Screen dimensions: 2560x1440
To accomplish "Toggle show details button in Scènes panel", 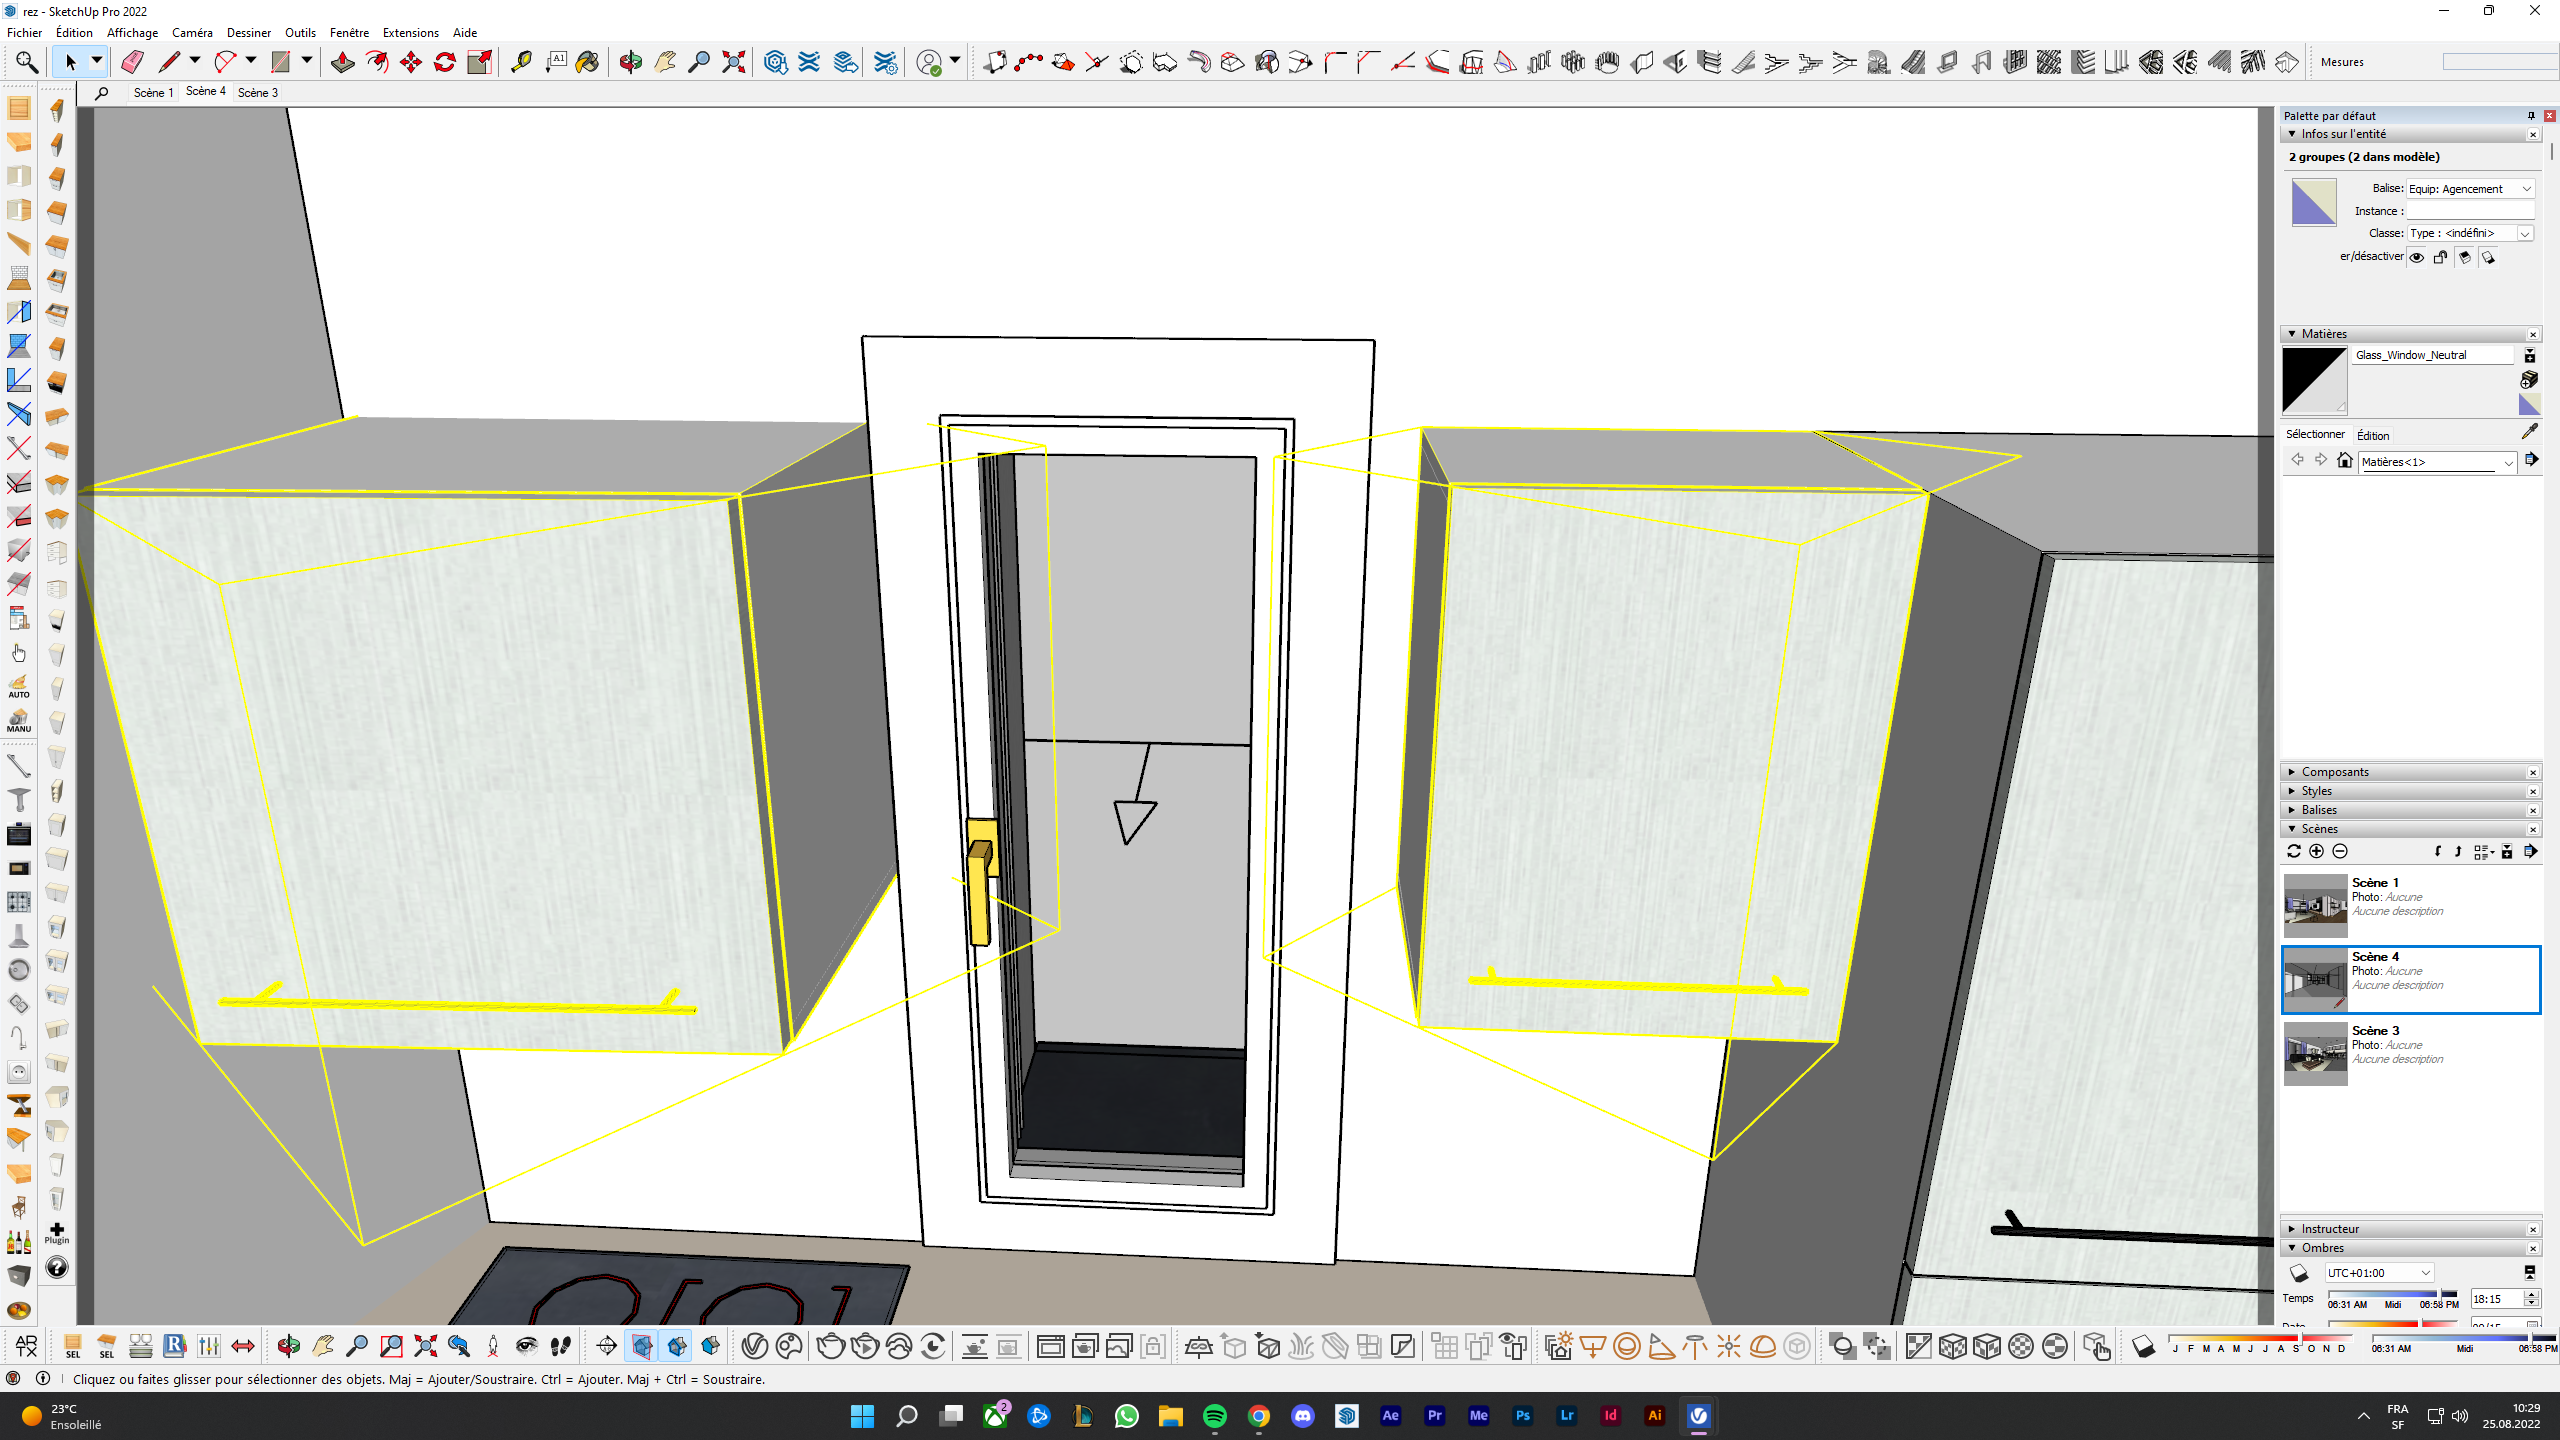I will click(2507, 851).
